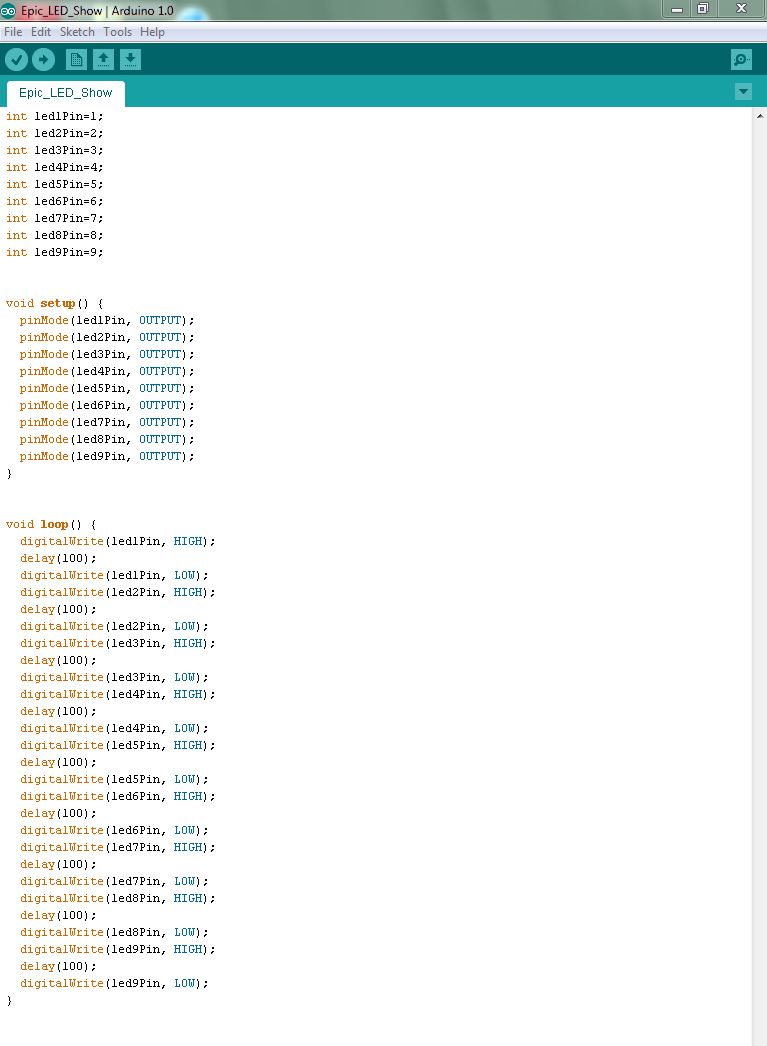This screenshot has height=1046, width=767.
Task: Open the Serial Monitor icon
Action: click(x=741, y=60)
